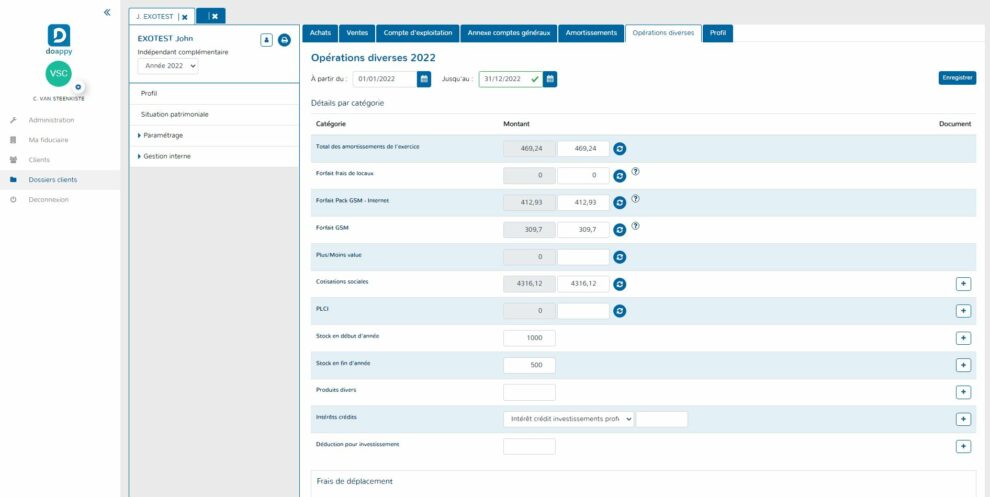Viewport: 990px width, 497px height.
Task: Close the J. EXOTEST client tab
Action: click(184, 17)
